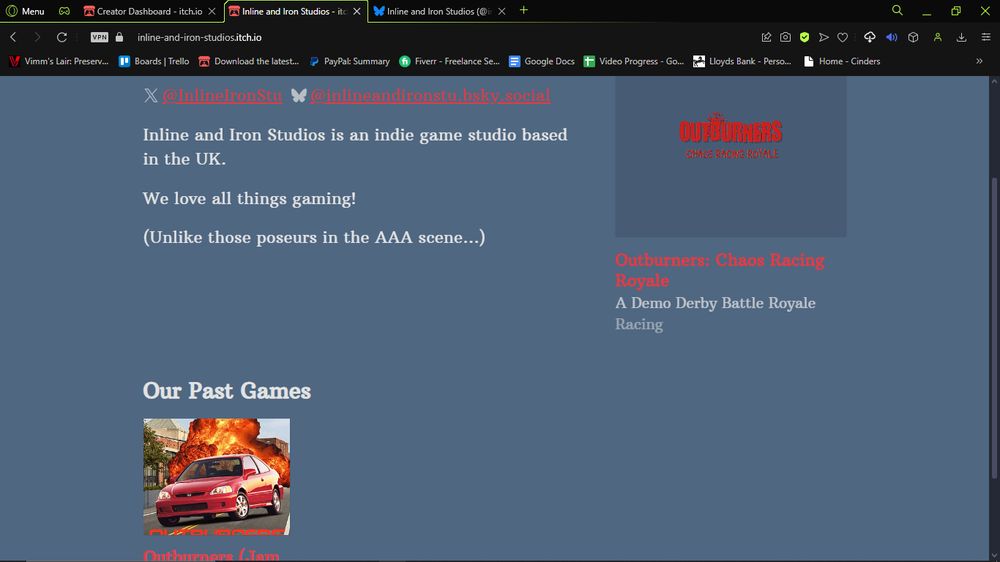This screenshot has width=1000, height=562.
Task: Open the Fiverr - Freelance bookmark
Action: click(x=450, y=61)
